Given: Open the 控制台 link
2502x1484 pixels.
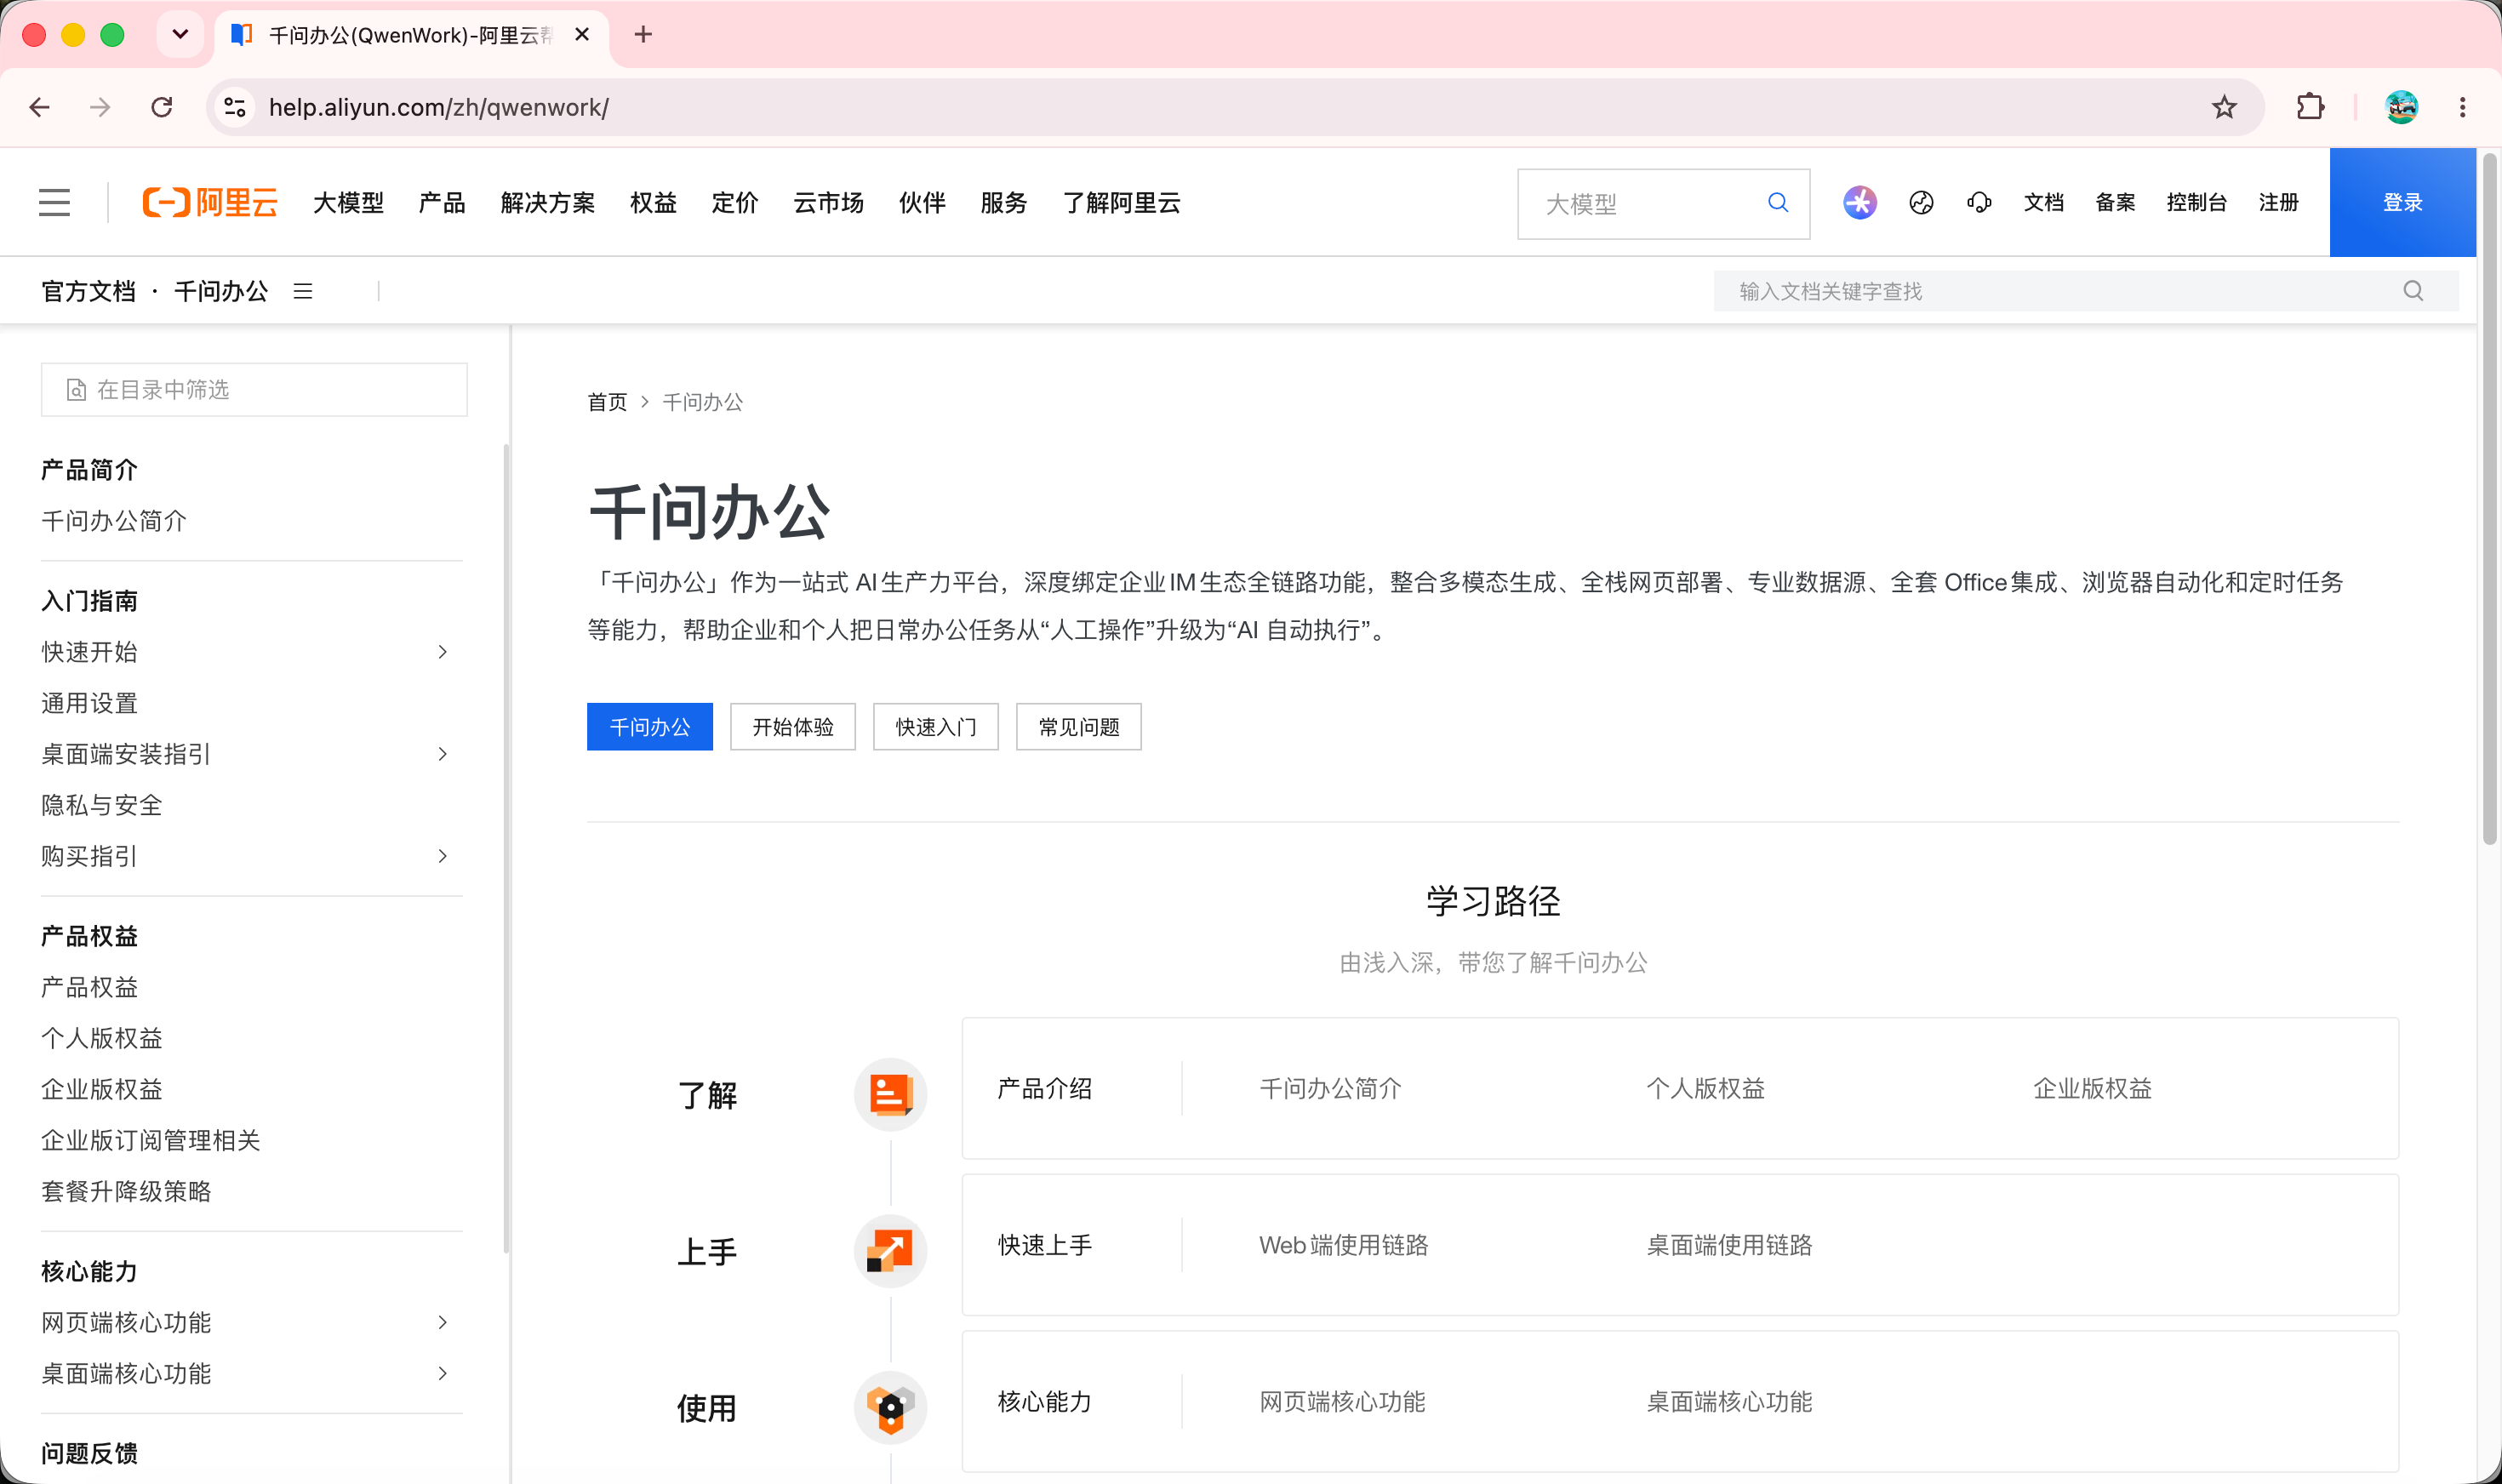Looking at the screenshot, I should click(x=2197, y=203).
